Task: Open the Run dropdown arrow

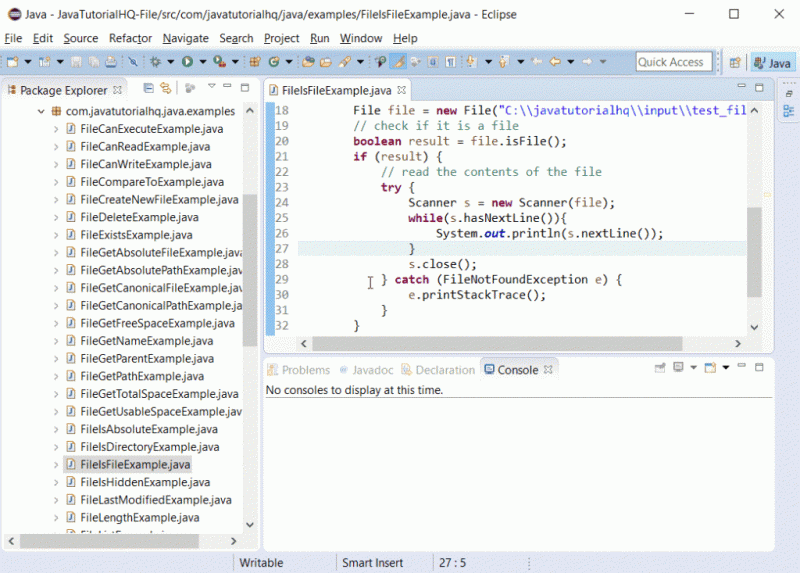Action: (x=203, y=62)
